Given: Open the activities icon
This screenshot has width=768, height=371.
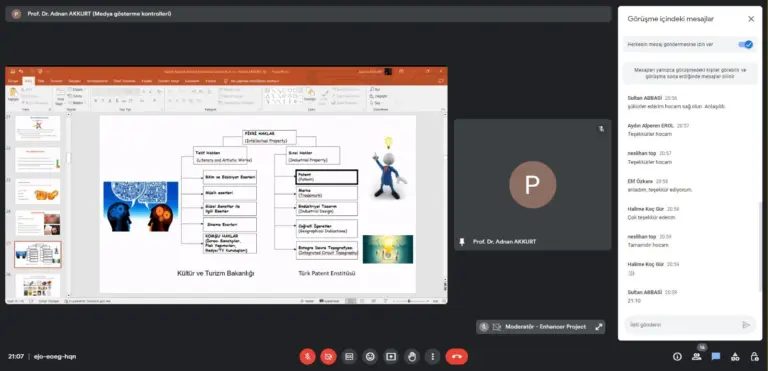Looking at the screenshot, I should [x=735, y=357].
